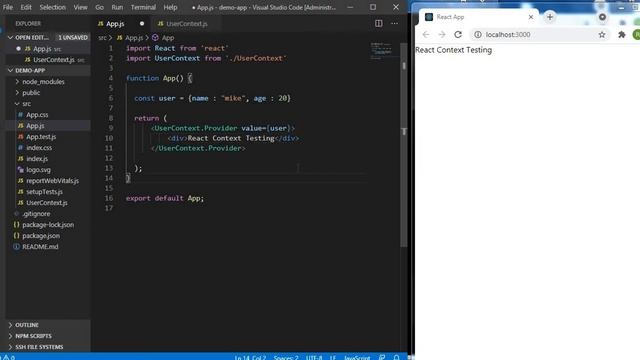Select App.js in the src folder
The image size is (640, 360).
pyautogui.click(x=35, y=126)
